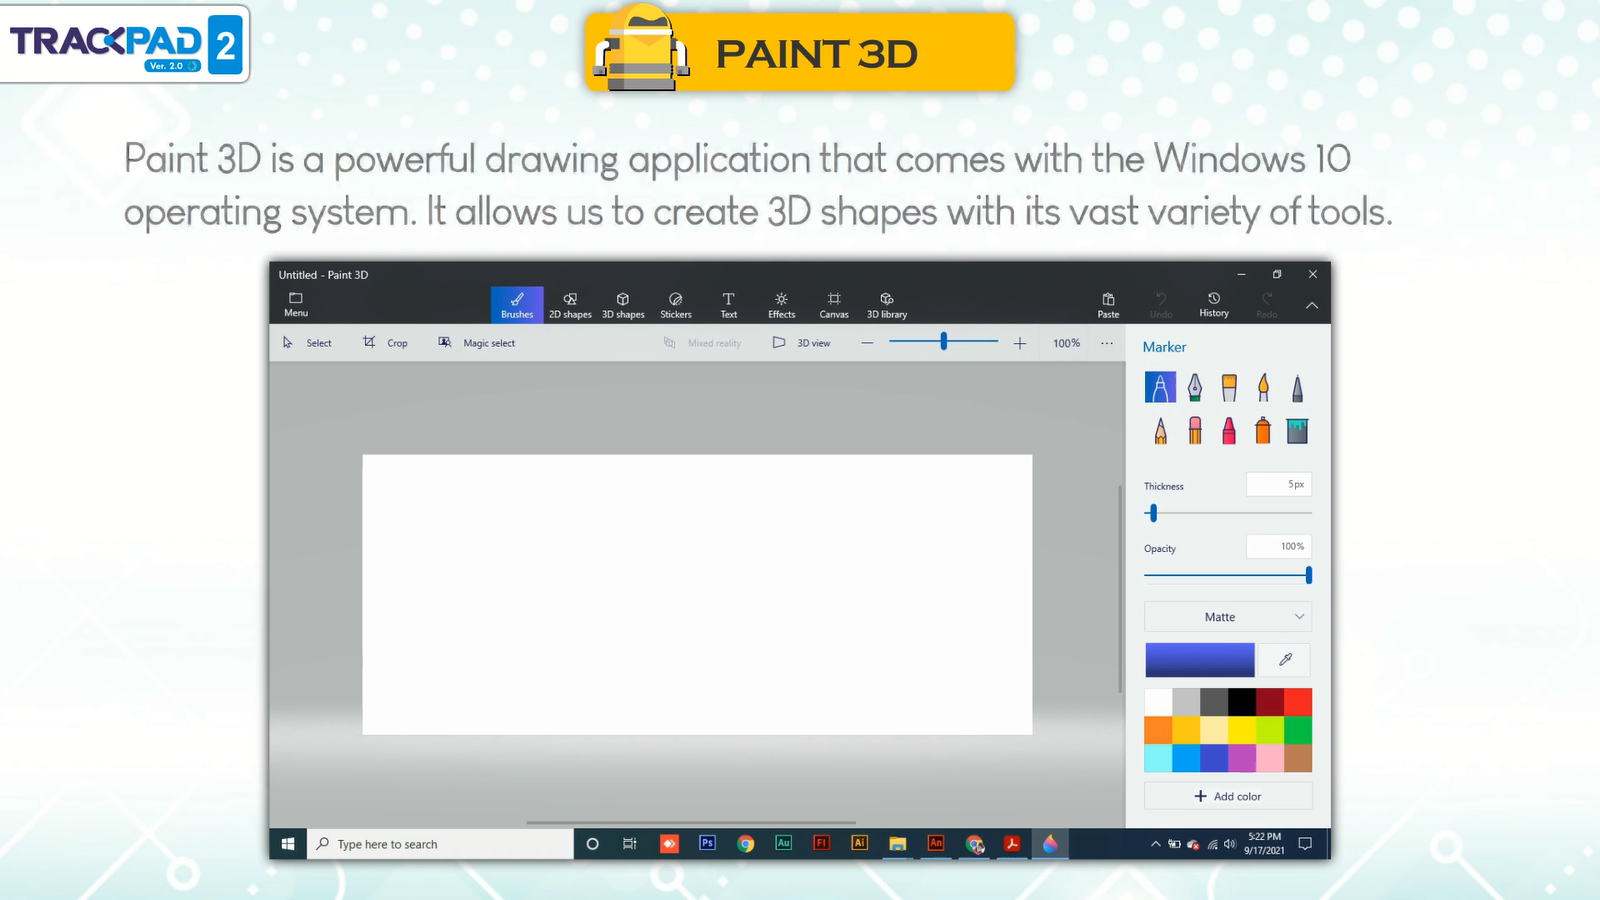Viewport: 1600px width, 900px height.
Task: Open the Paint 3D Menu
Action: tap(296, 304)
